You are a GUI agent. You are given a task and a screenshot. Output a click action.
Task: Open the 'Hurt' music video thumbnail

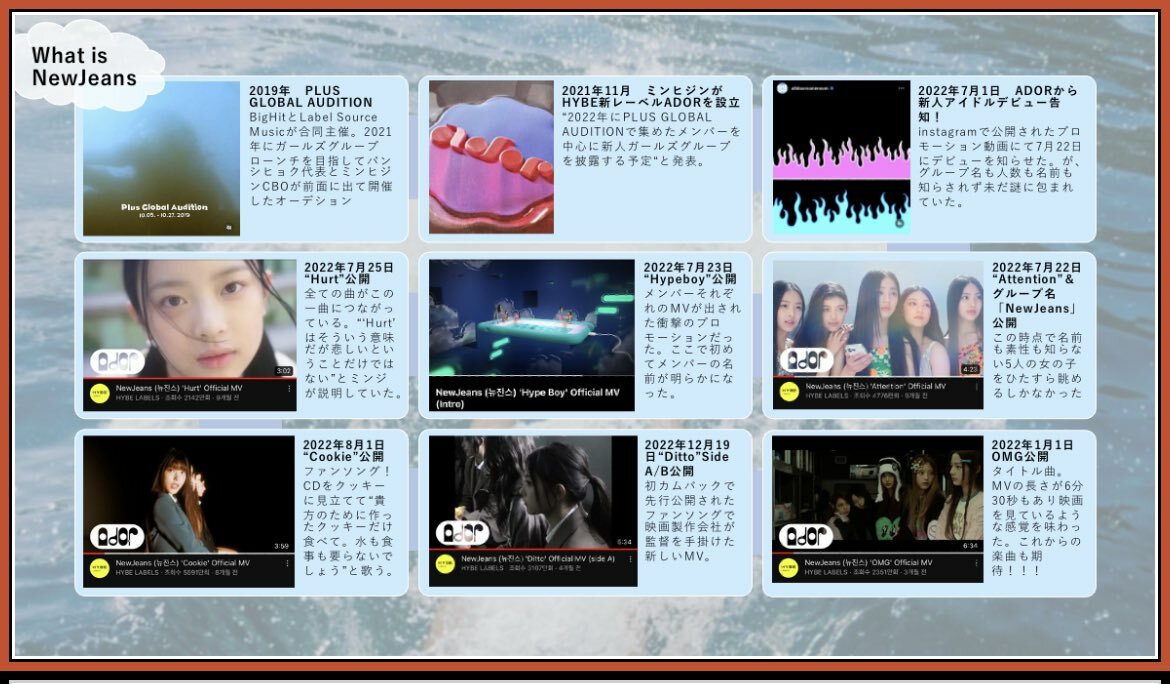(190, 319)
